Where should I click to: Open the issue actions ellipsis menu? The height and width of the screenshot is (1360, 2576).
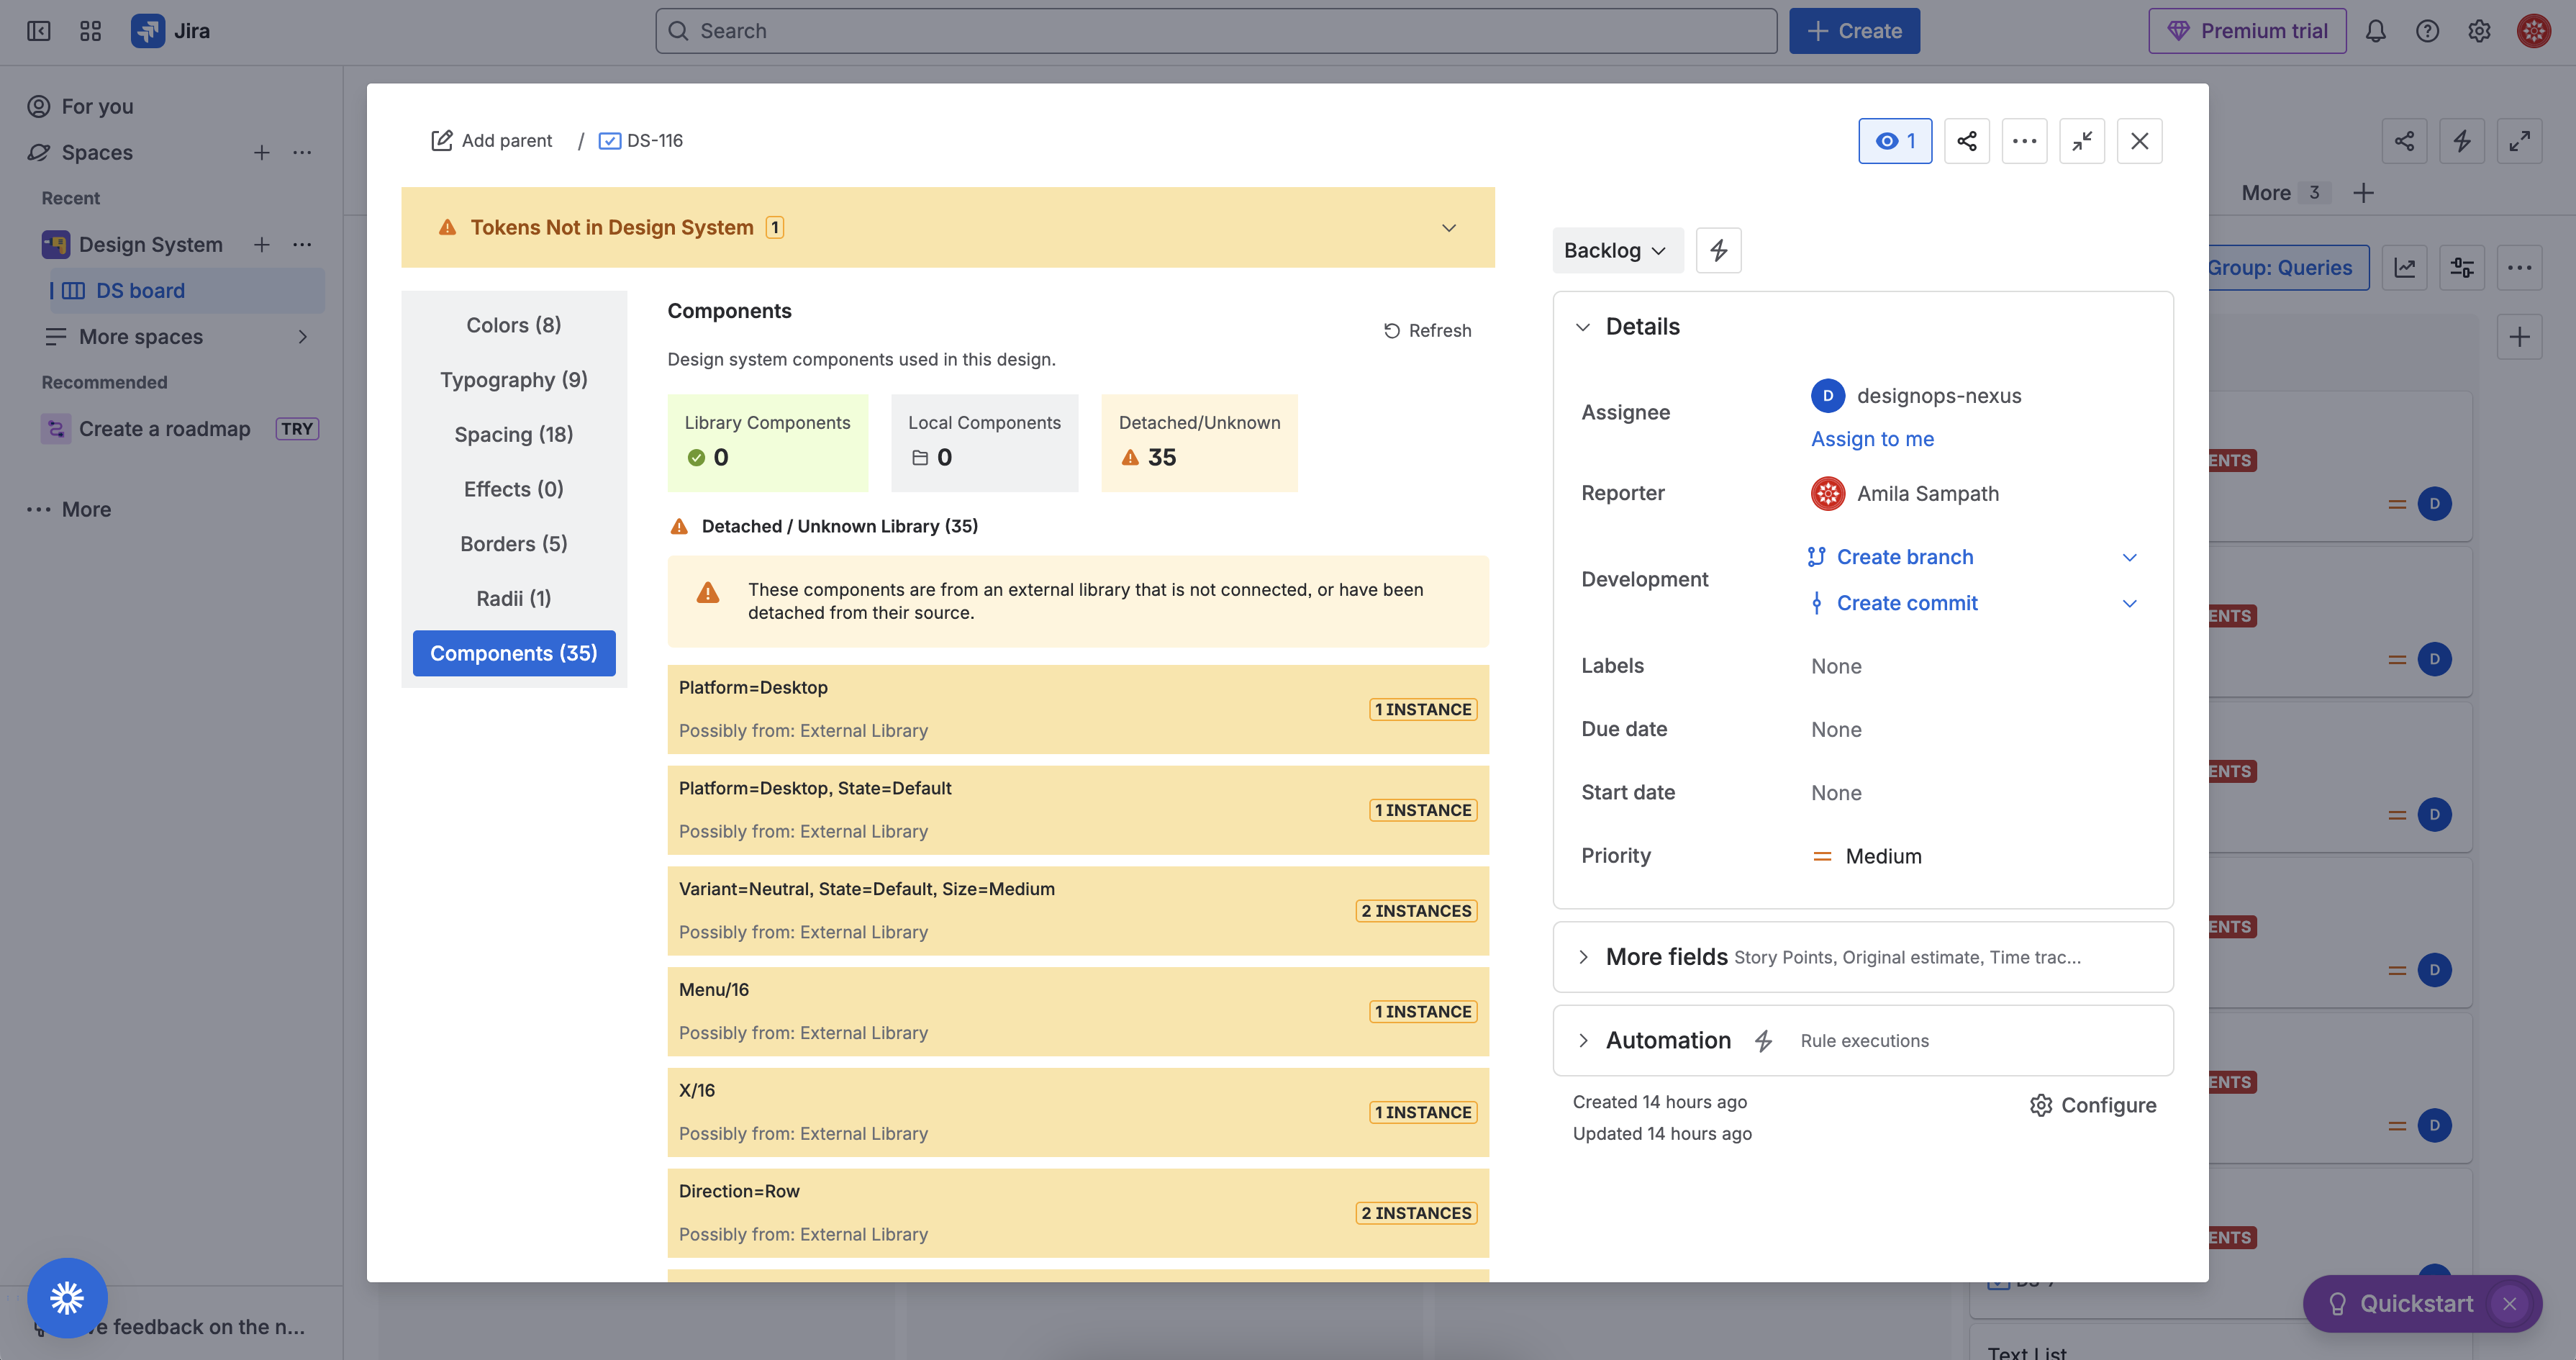(2024, 141)
